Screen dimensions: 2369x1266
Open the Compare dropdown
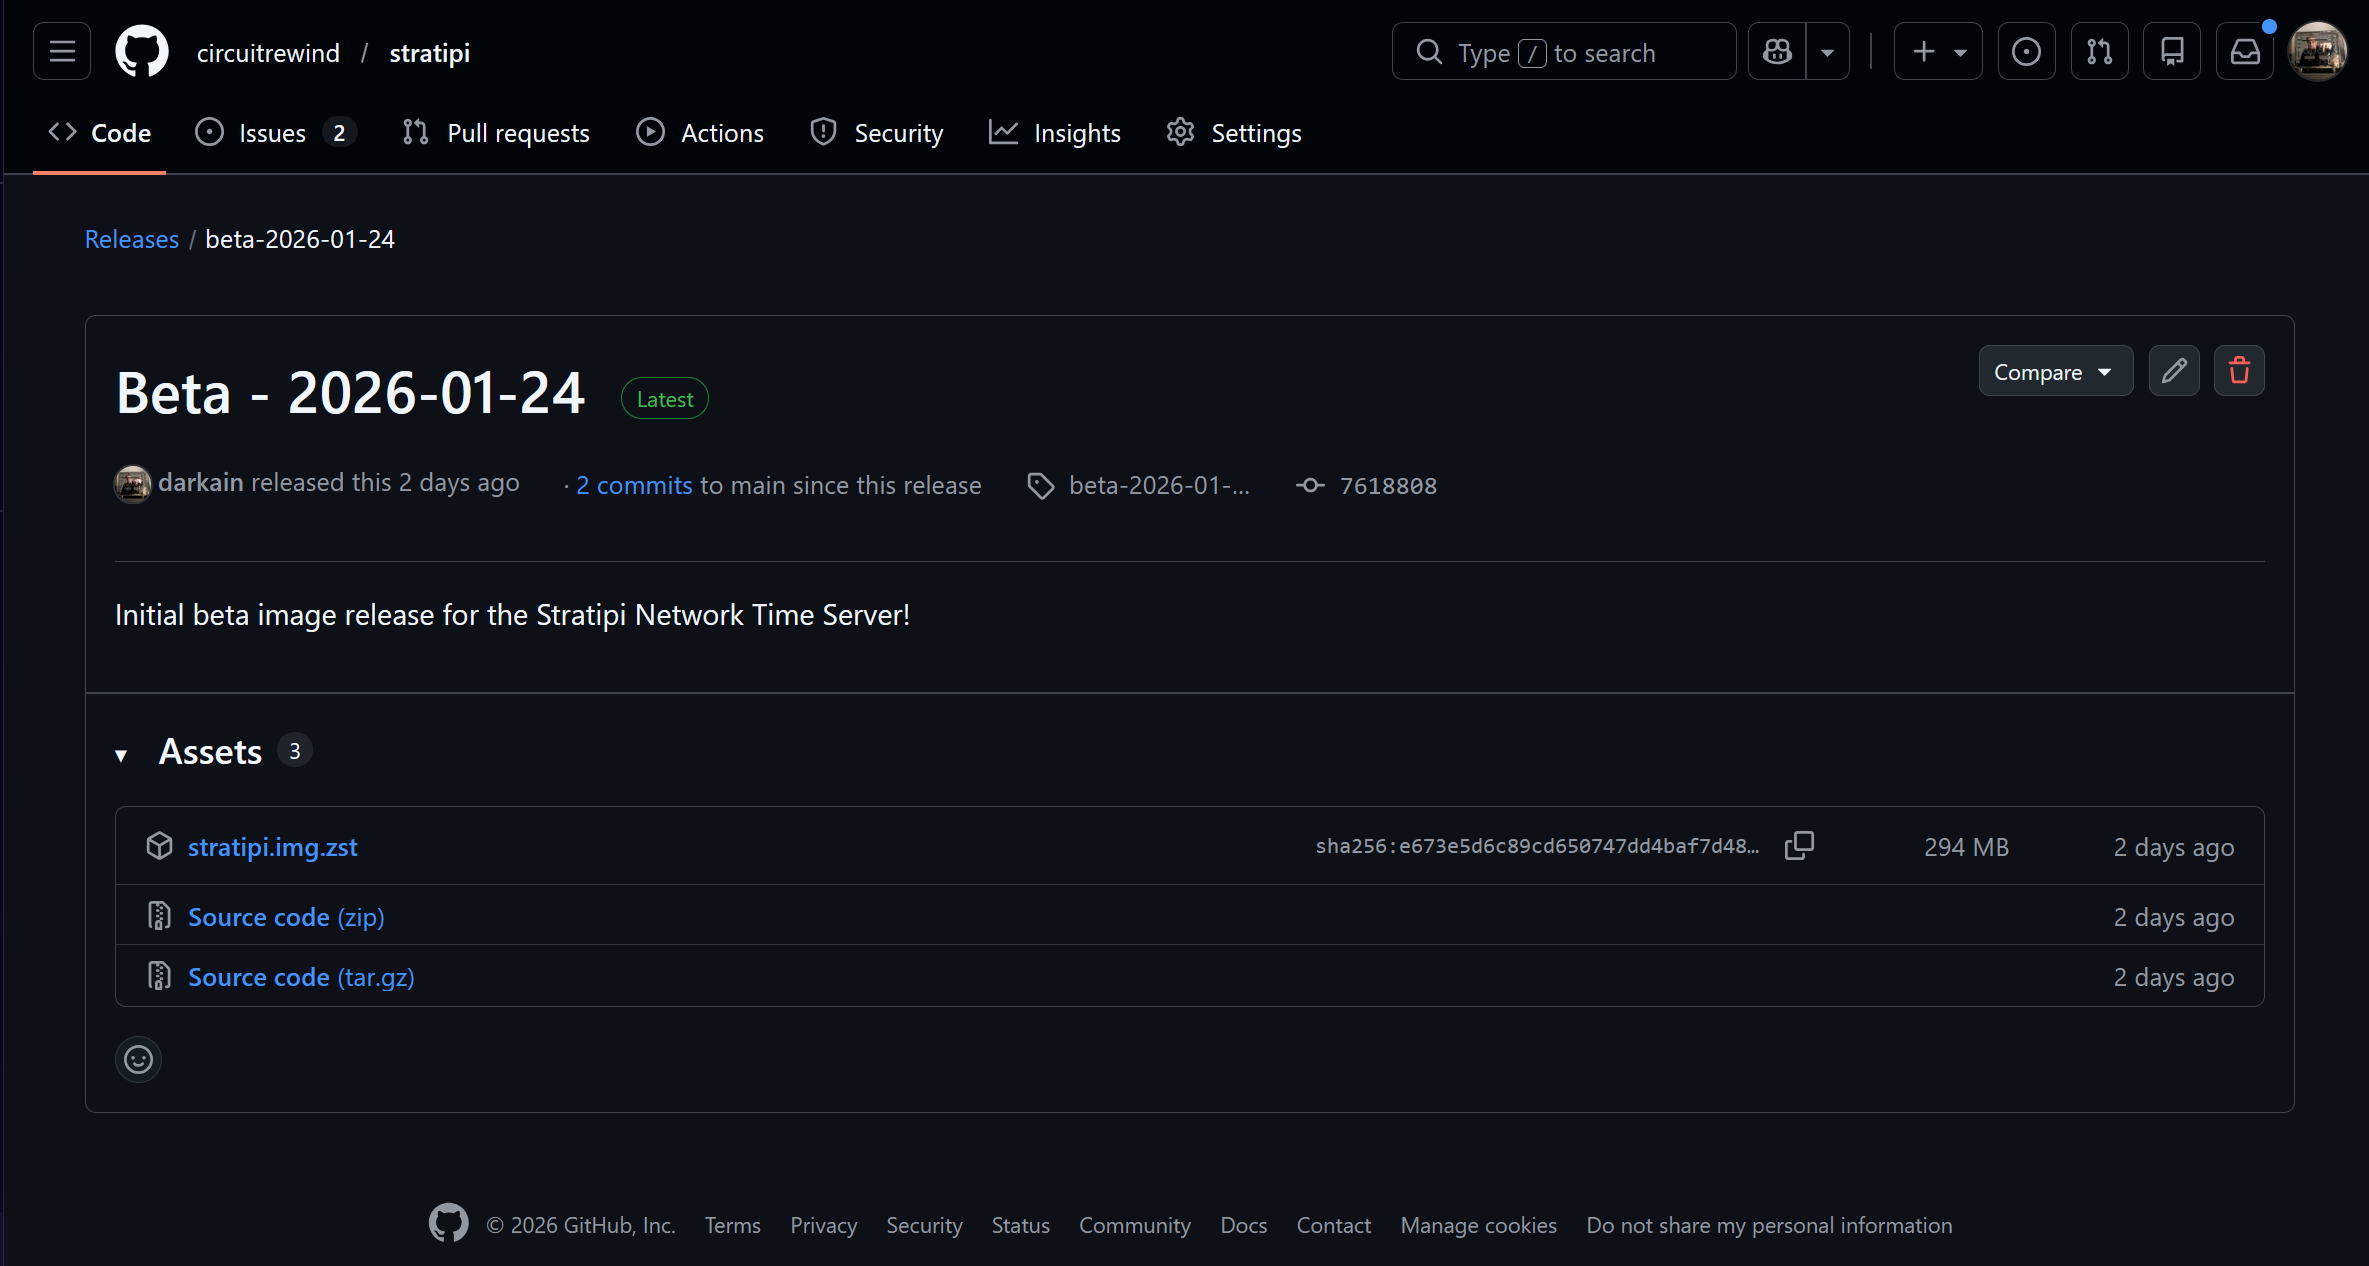tap(2054, 372)
